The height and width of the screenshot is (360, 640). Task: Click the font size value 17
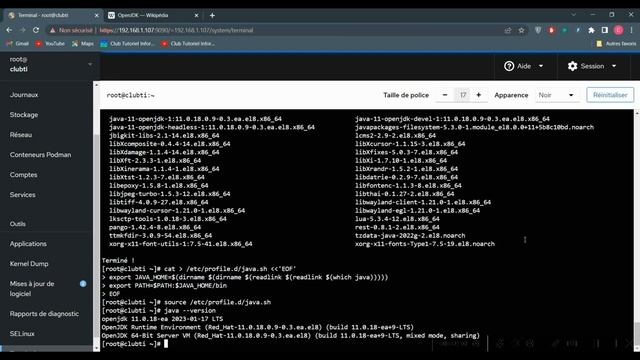pos(462,95)
